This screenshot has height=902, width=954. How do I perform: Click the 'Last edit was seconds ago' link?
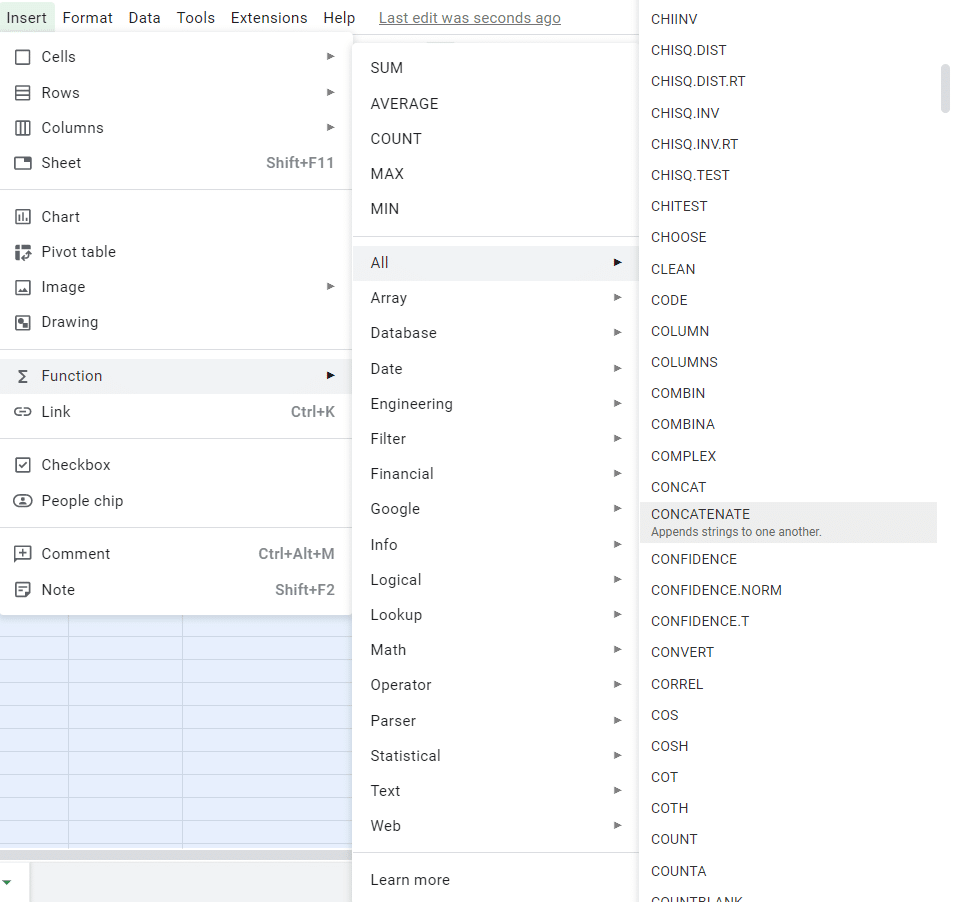point(469,18)
